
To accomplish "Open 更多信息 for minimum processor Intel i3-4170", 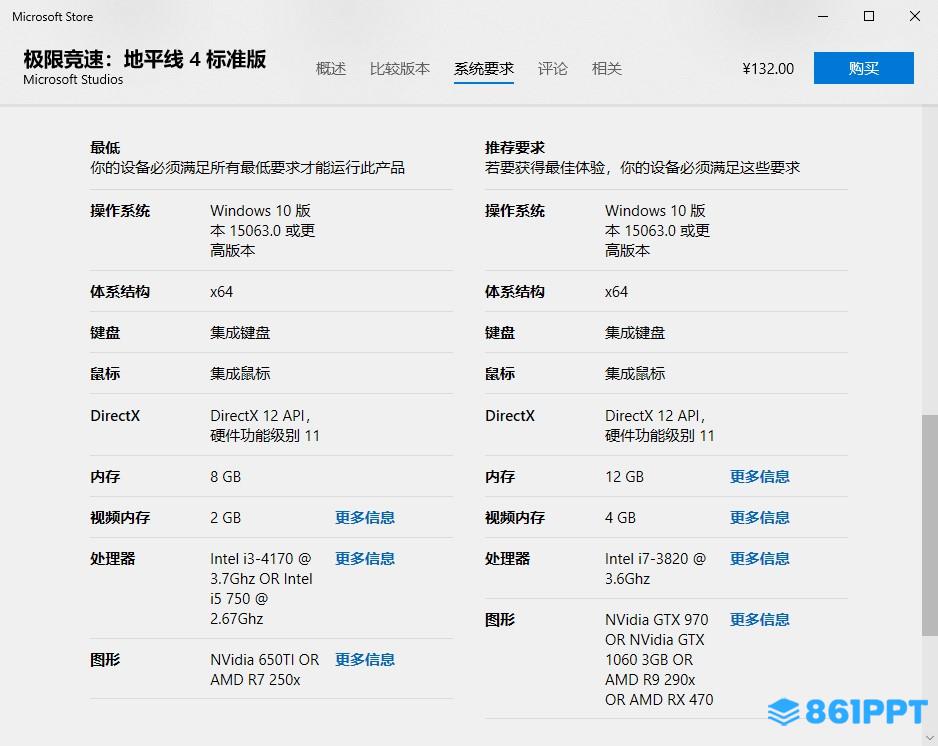I will tap(364, 558).
